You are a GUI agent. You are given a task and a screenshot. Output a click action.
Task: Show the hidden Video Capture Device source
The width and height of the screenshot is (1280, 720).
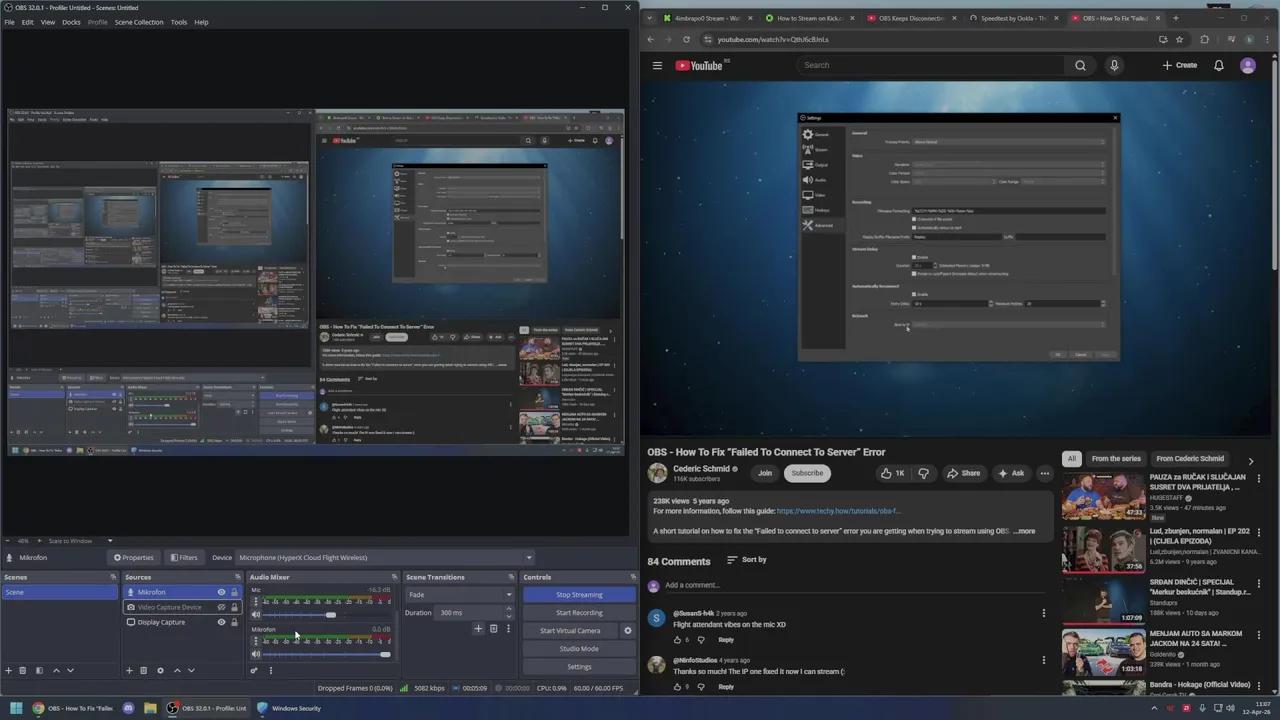221,607
